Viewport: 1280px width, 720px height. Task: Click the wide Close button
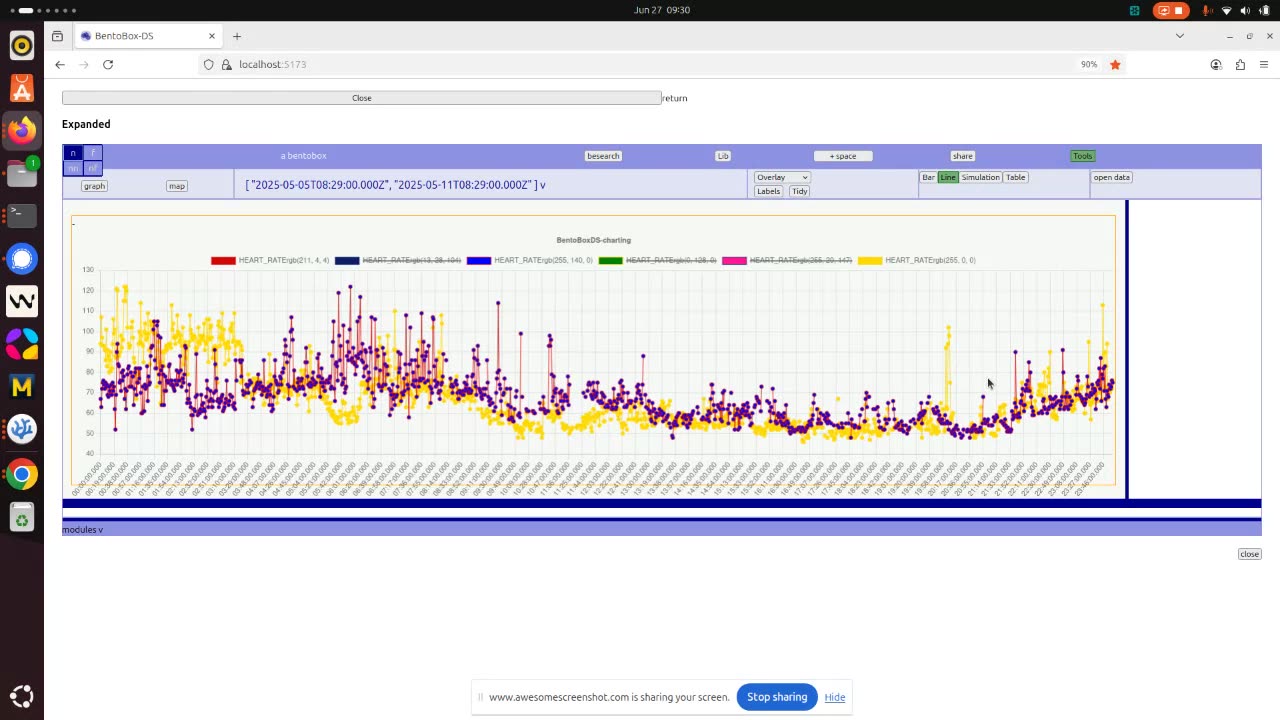click(361, 98)
